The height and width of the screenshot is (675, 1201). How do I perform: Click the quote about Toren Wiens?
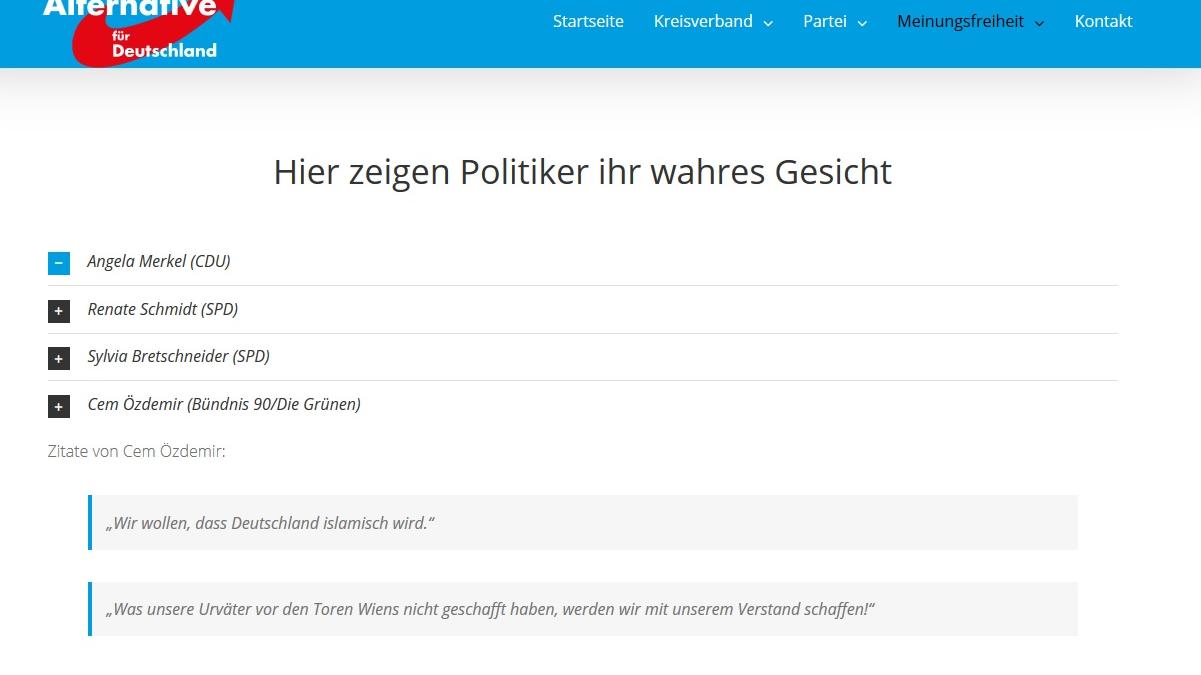pos(490,609)
